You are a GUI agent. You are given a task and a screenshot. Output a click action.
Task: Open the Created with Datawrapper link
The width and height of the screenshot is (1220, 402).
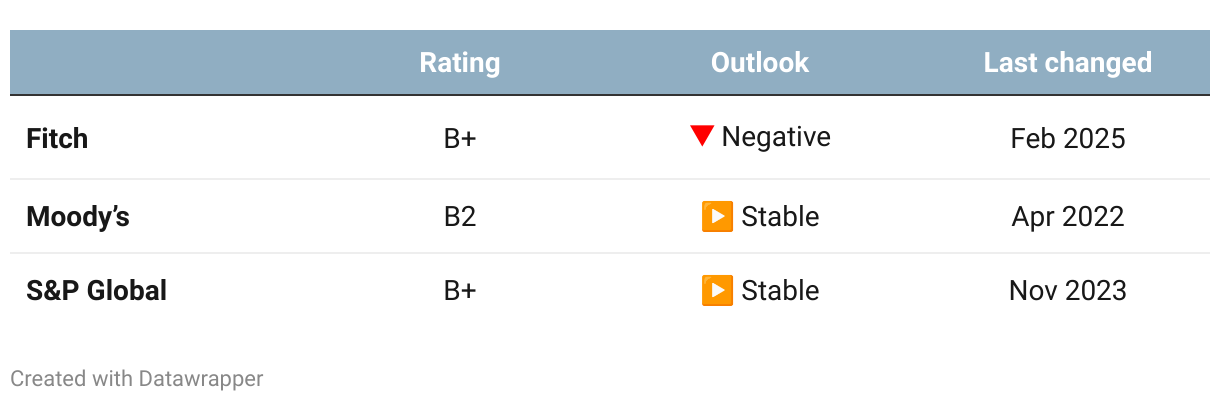click(x=137, y=379)
